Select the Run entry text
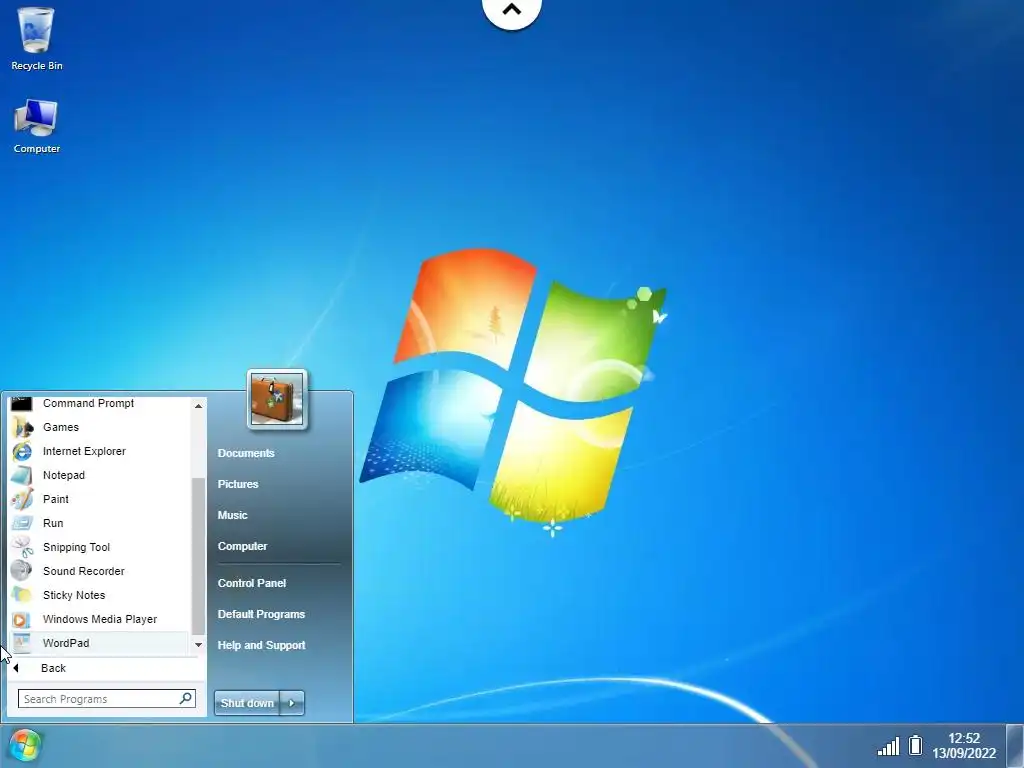 53,523
